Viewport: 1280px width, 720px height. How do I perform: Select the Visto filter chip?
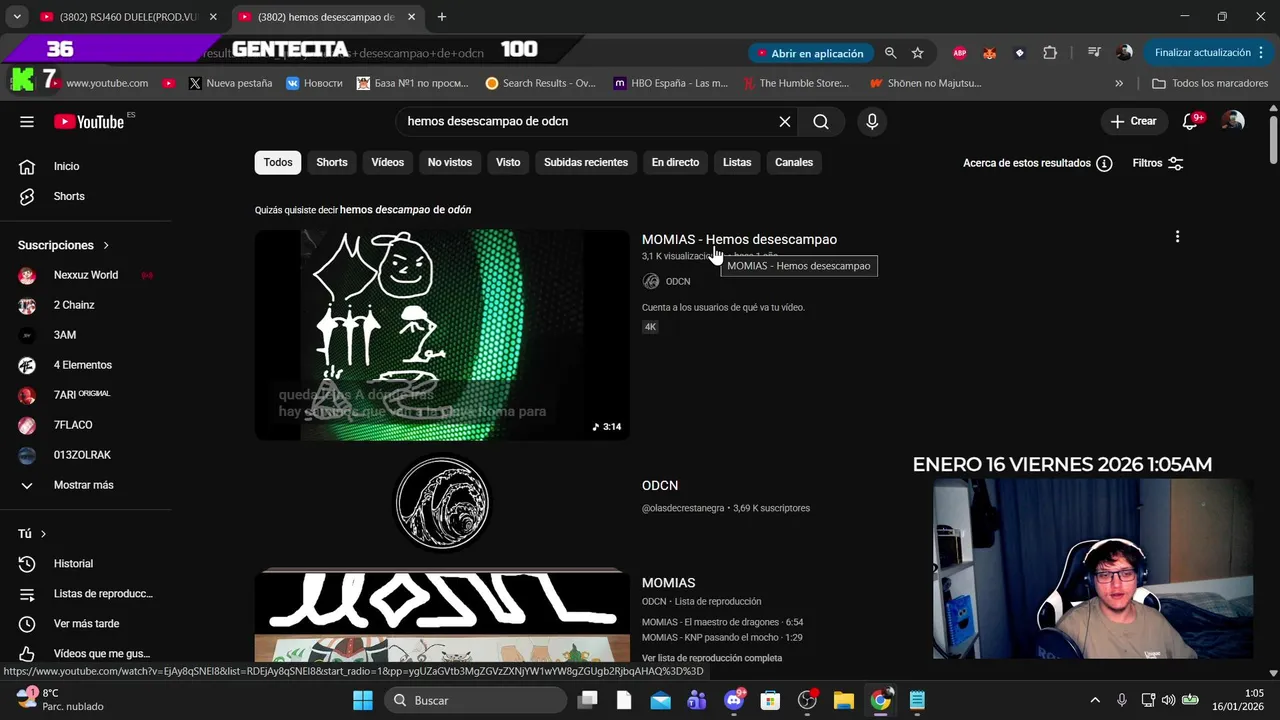point(508,162)
